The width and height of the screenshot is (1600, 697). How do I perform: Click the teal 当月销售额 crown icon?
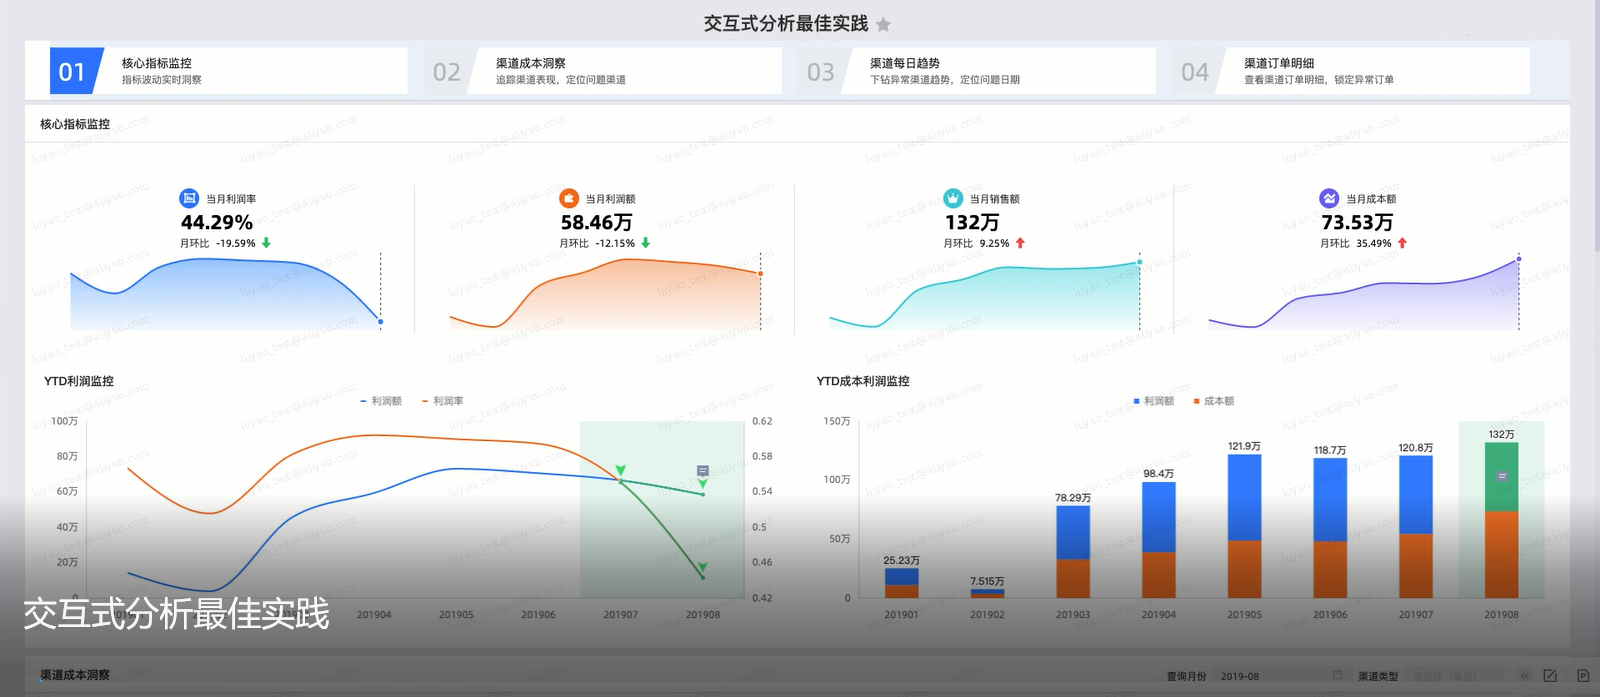coord(953,198)
